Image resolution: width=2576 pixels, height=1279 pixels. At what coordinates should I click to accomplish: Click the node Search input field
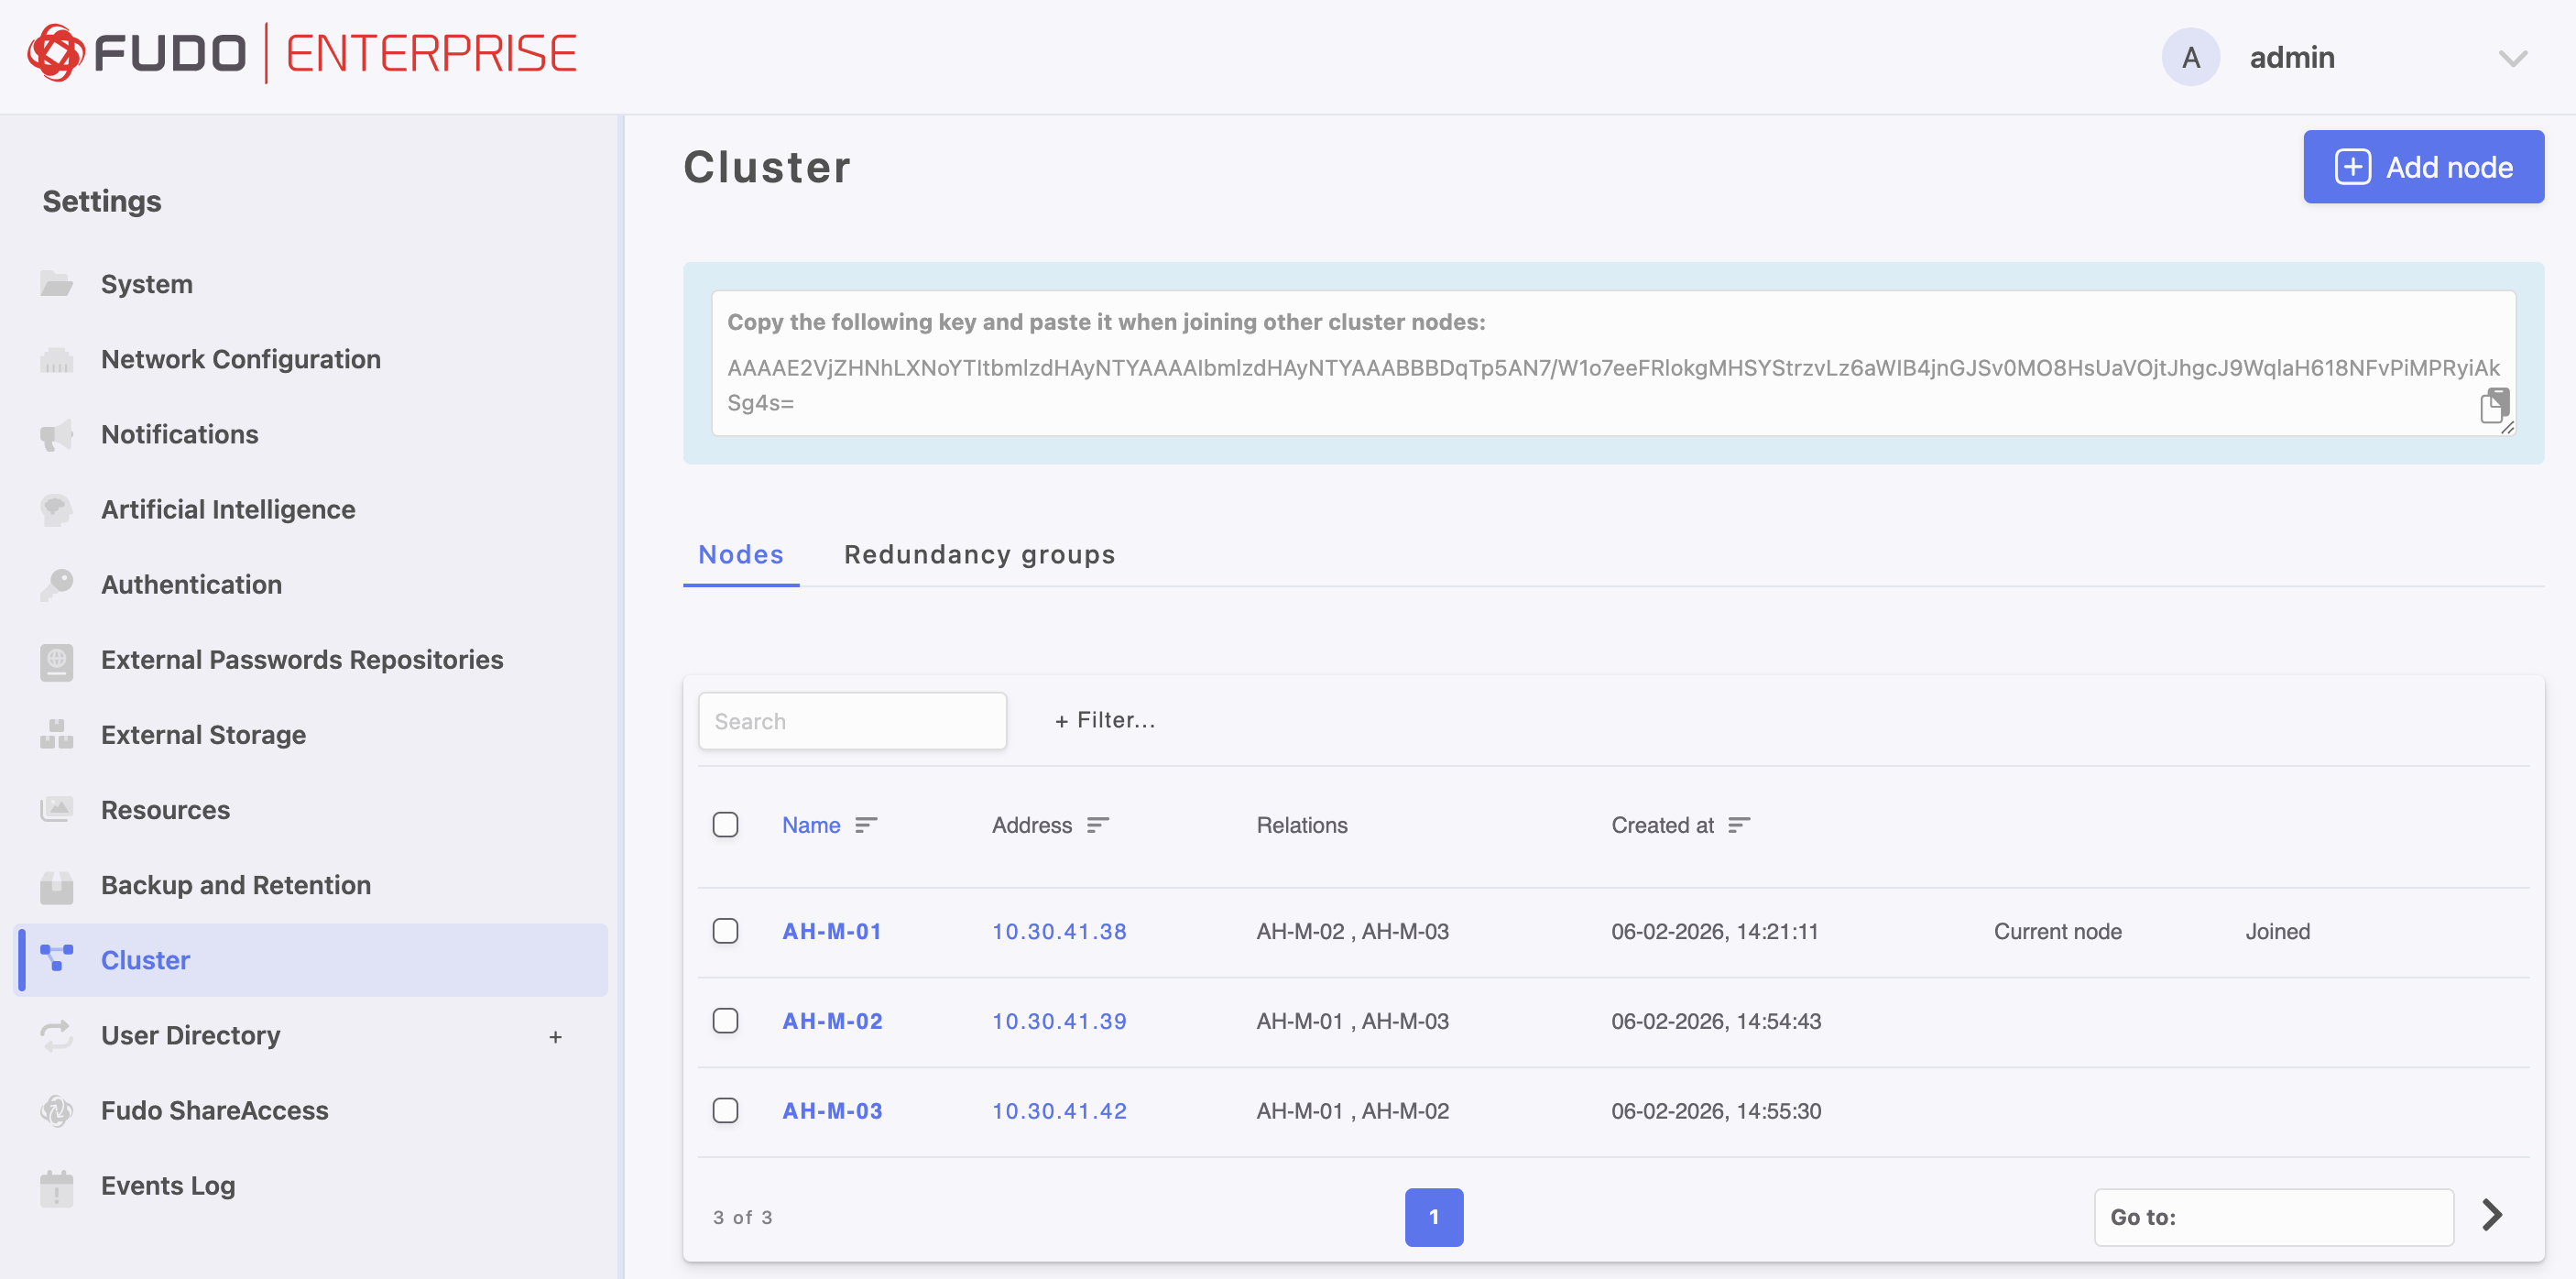point(852,721)
